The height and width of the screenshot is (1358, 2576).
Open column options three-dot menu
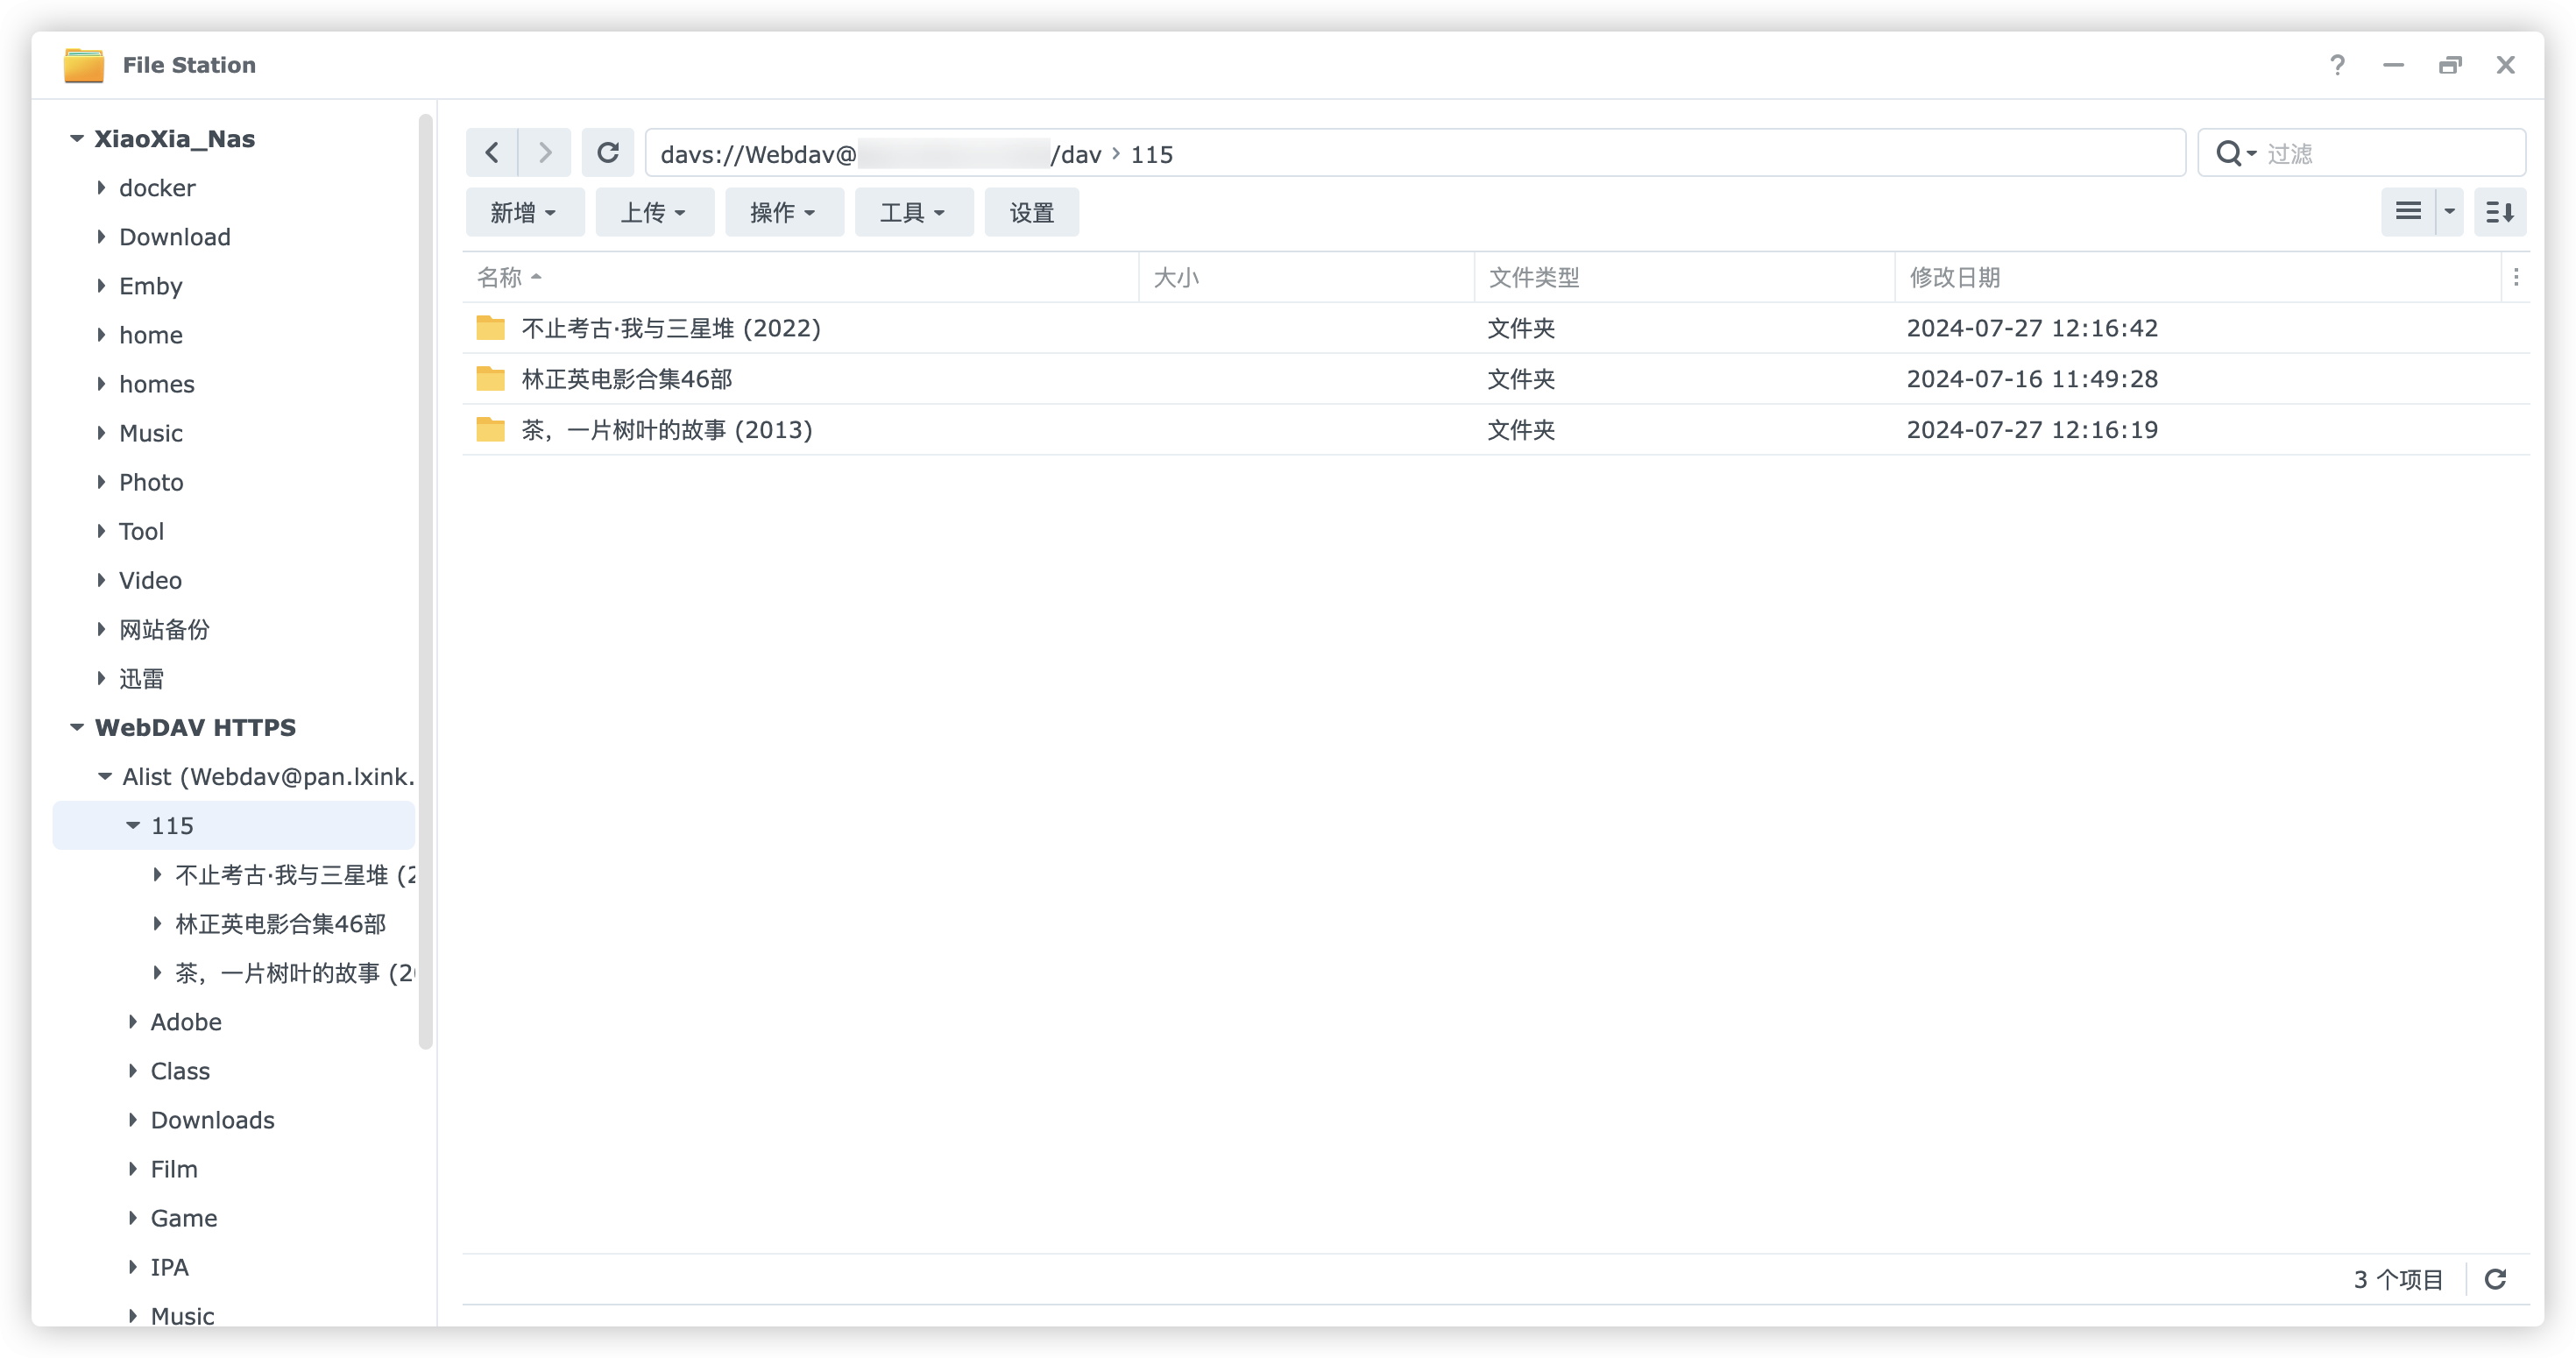pyautogui.click(x=2516, y=277)
